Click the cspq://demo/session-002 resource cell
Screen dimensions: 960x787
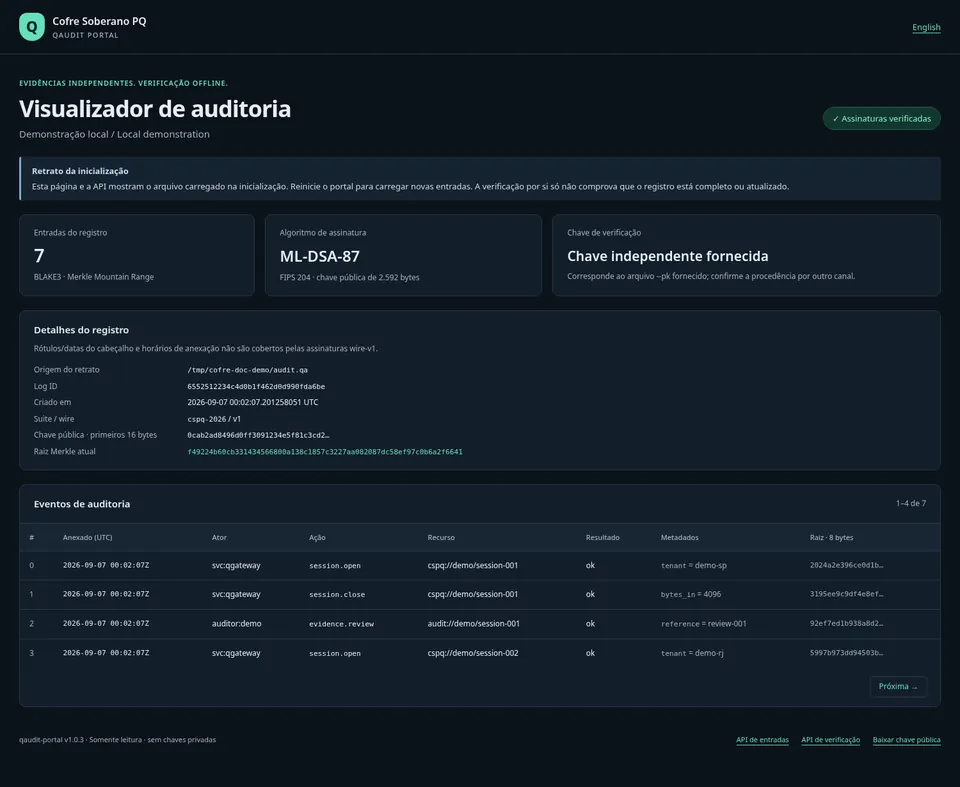(x=473, y=653)
